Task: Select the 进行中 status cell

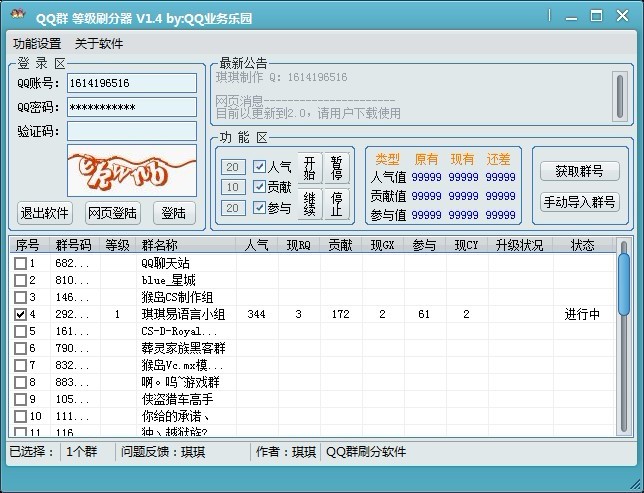Action: tap(582, 315)
